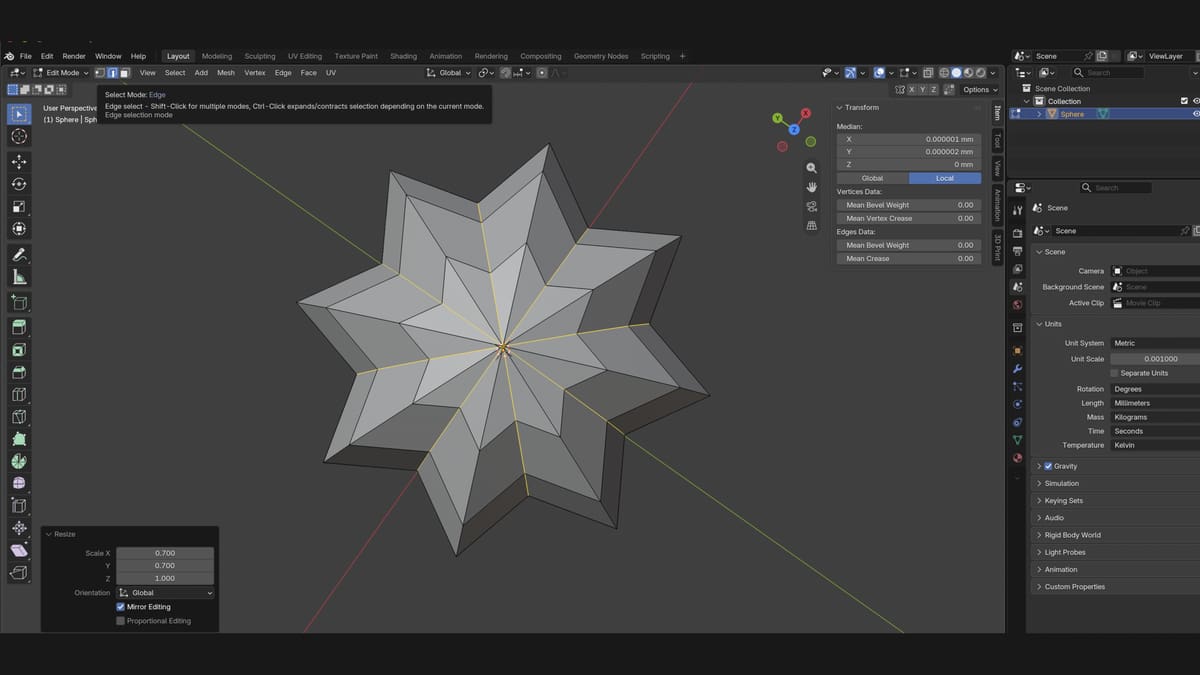Activate the Extrude Region tool
The height and width of the screenshot is (675, 1200).
(19, 327)
